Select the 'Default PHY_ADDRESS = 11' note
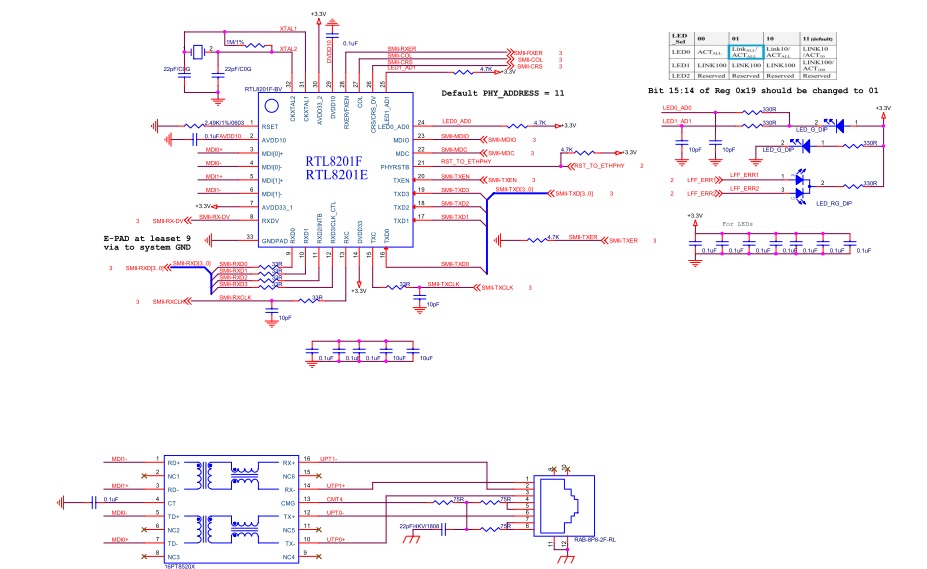Screen dimensions: 927x569 tap(503, 93)
